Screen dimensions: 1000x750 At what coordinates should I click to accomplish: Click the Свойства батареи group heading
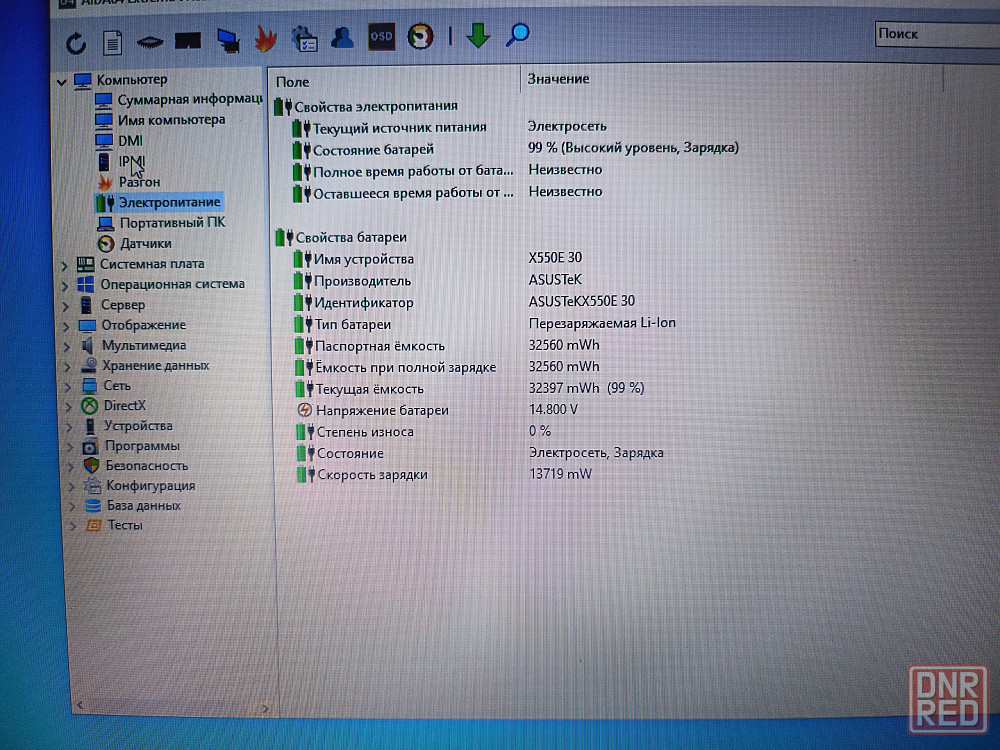point(351,237)
